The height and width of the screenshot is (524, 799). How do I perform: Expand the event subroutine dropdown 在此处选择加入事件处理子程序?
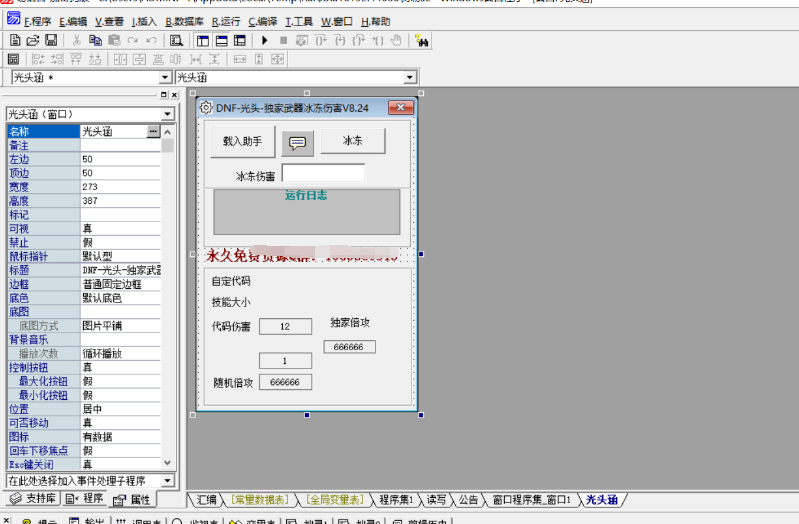[x=167, y=481]
